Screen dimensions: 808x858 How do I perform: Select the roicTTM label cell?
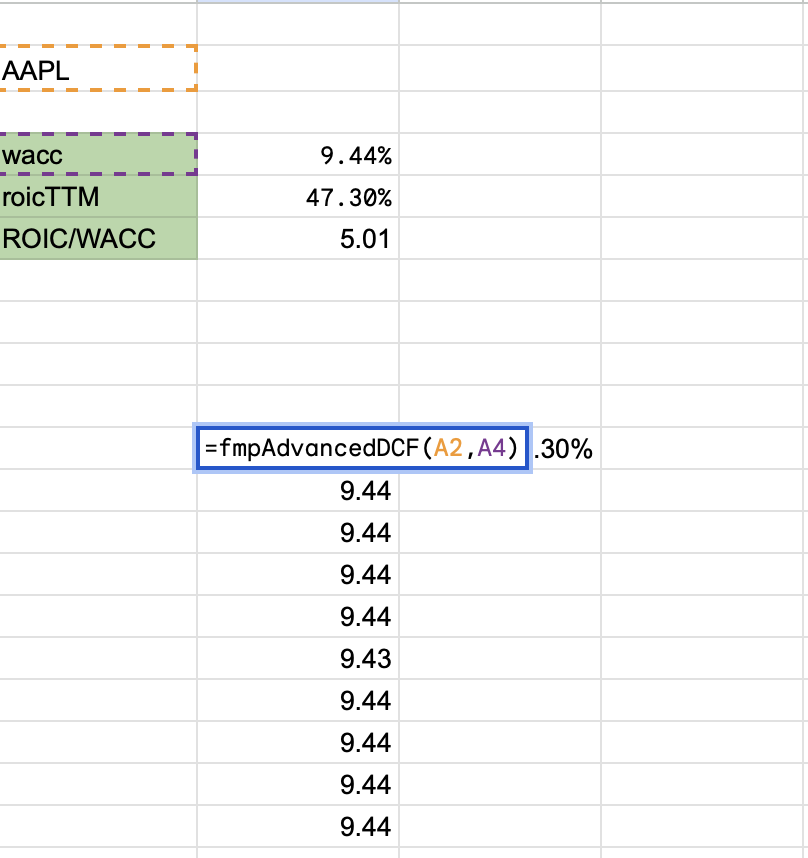coord(98,196)
